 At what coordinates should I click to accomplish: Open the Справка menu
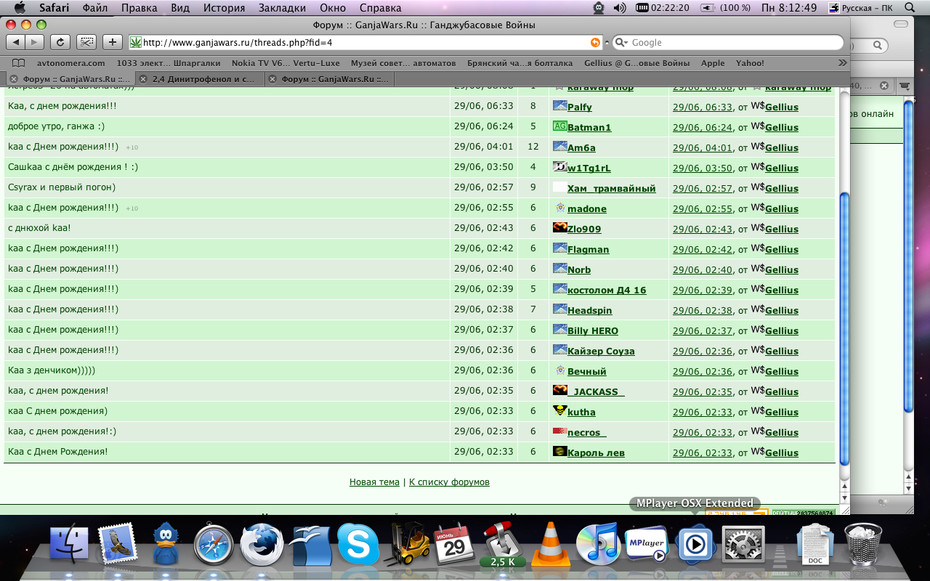click(x=380, y=8)
